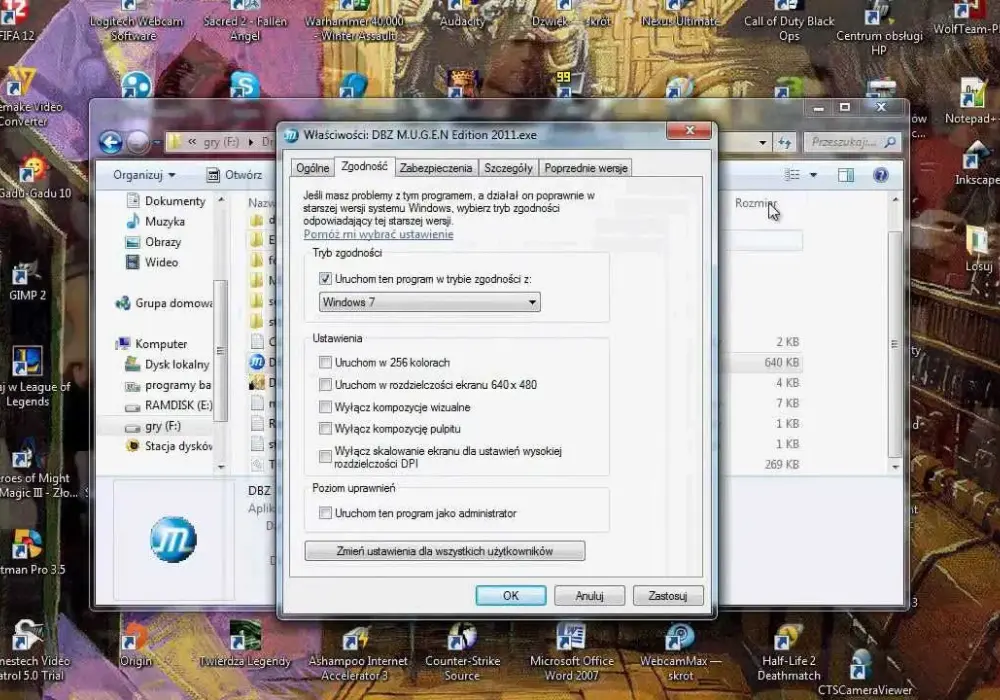Select RAMDISK (E:) drive
Image resolution: width=1000 pixels, height=700 pixels.
169,405
